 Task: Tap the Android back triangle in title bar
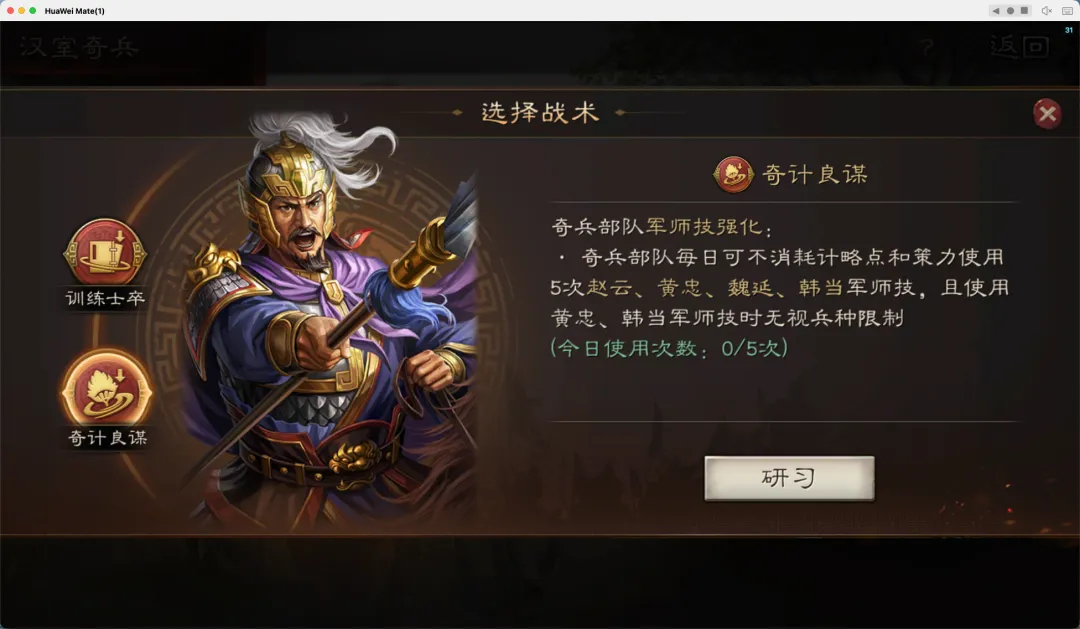[x=995, y=10]
